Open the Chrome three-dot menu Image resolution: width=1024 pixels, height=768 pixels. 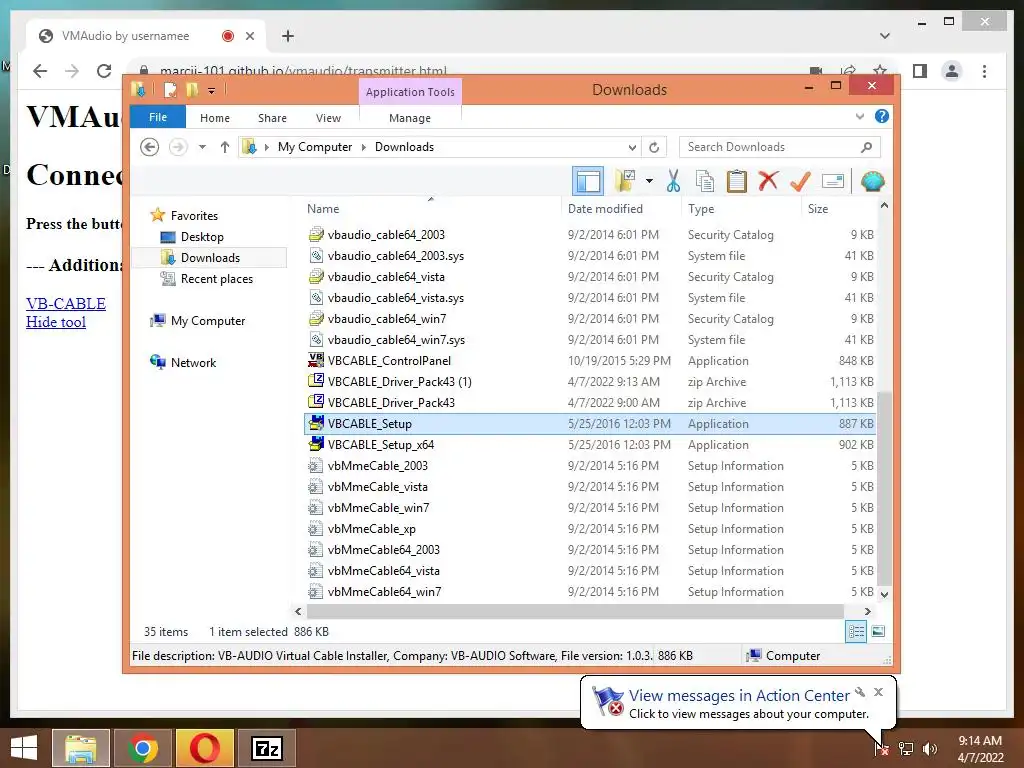tap(984, 71)
